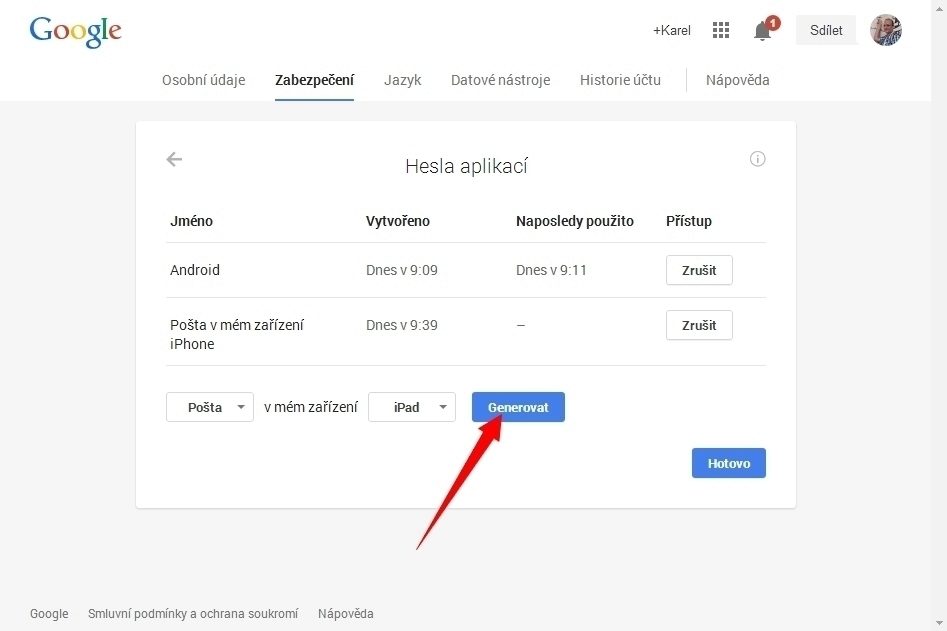The height and width of the screenshot is (631, 947).
Task: Open the account profile picture
Action: pos(885,30)
